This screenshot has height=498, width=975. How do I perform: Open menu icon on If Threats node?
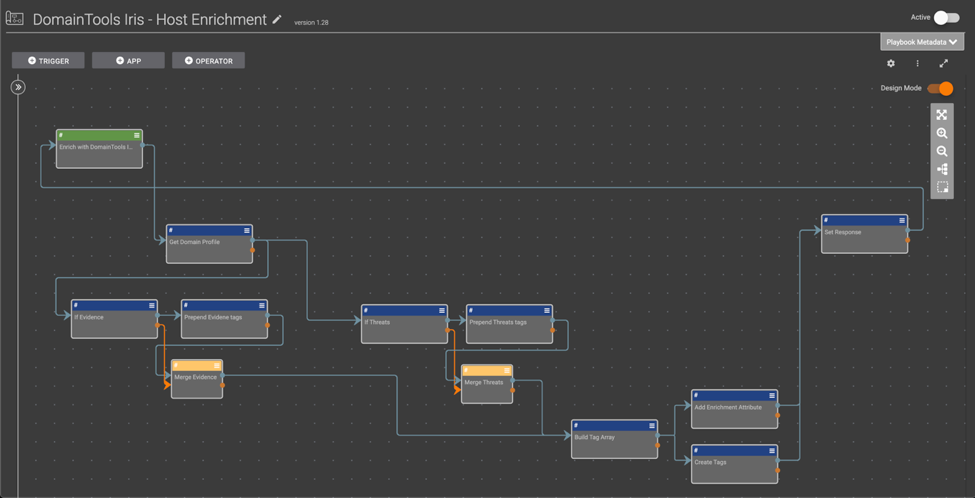click(x=442, y=310)
